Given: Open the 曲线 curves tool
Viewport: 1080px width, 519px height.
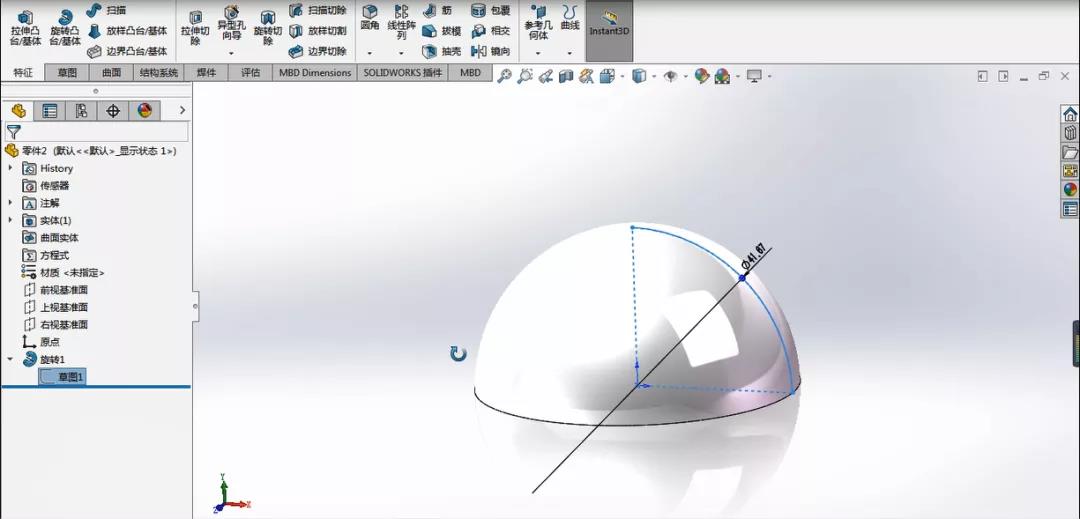Looking at the screenshot, I should pos(570,19).
